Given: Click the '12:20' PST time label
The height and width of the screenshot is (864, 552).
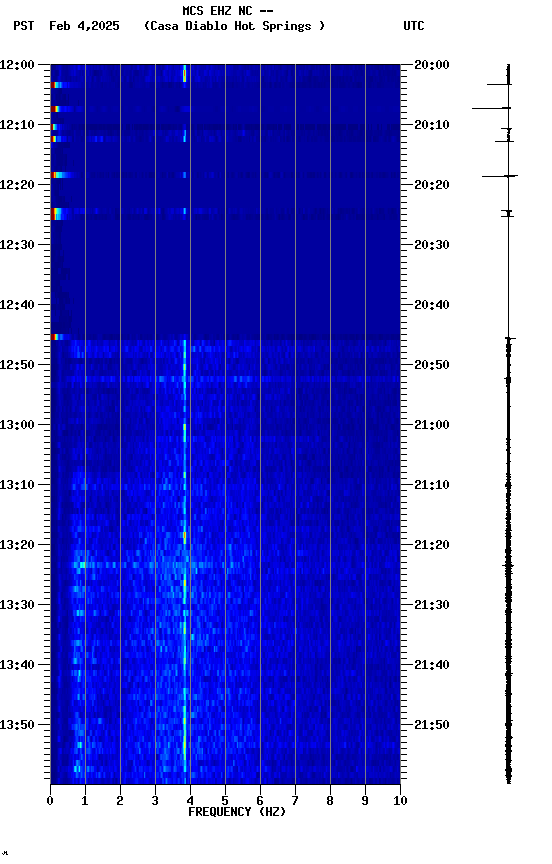Looking at the screenshot, I should click(x=17, y=185).
